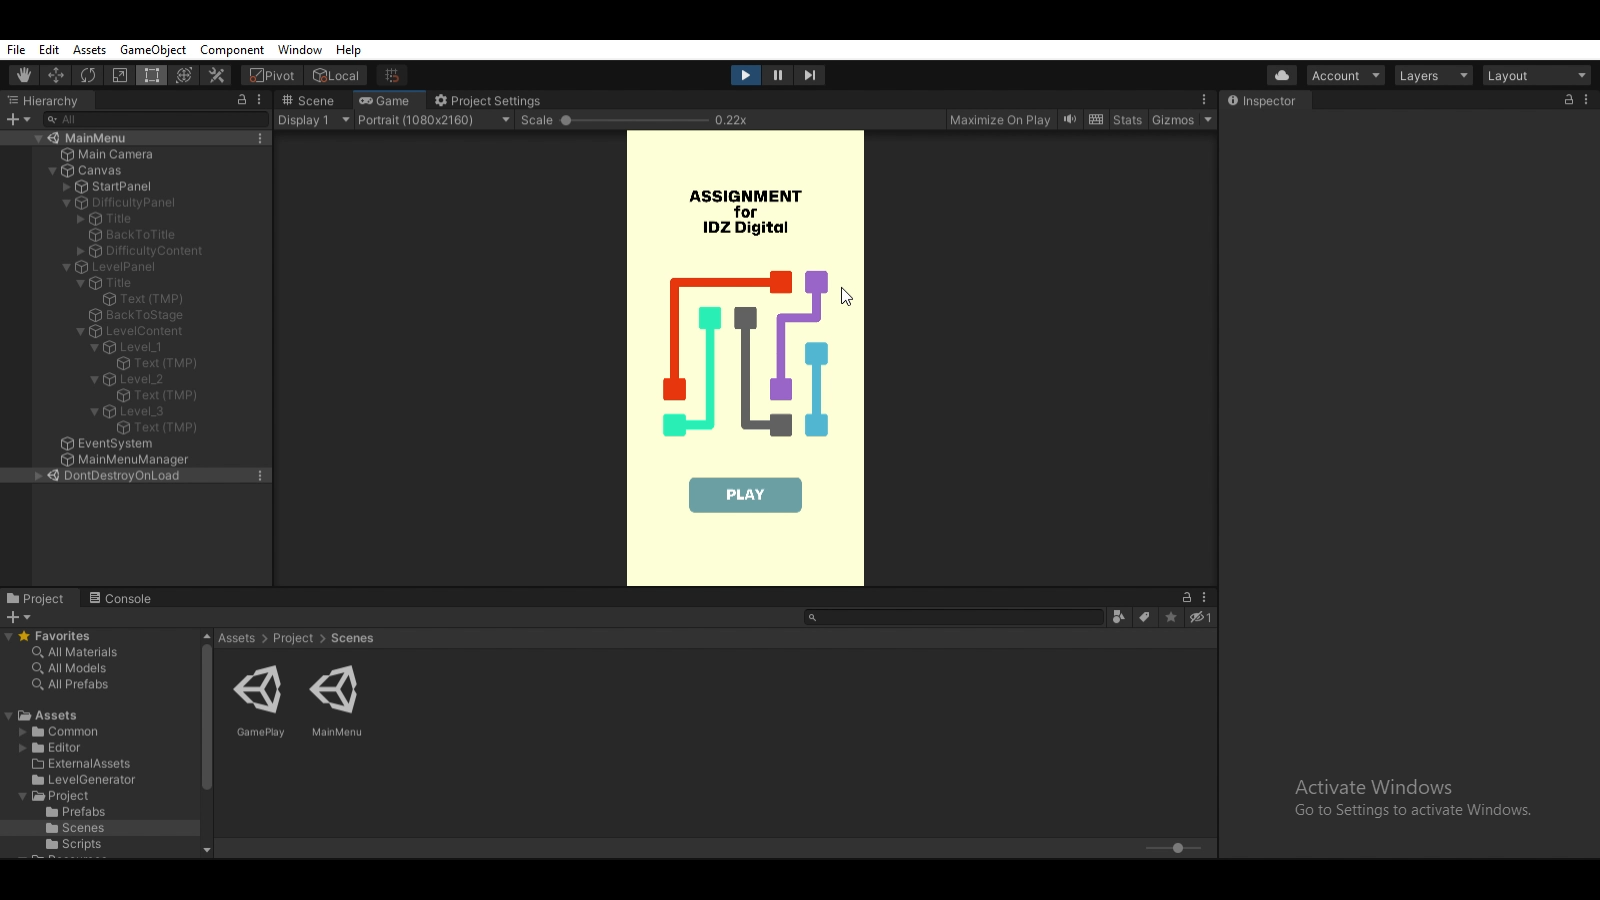Lock the Hierarchy panel
Viewport: 1600px width, 900px height.
(x=241, y=100)
